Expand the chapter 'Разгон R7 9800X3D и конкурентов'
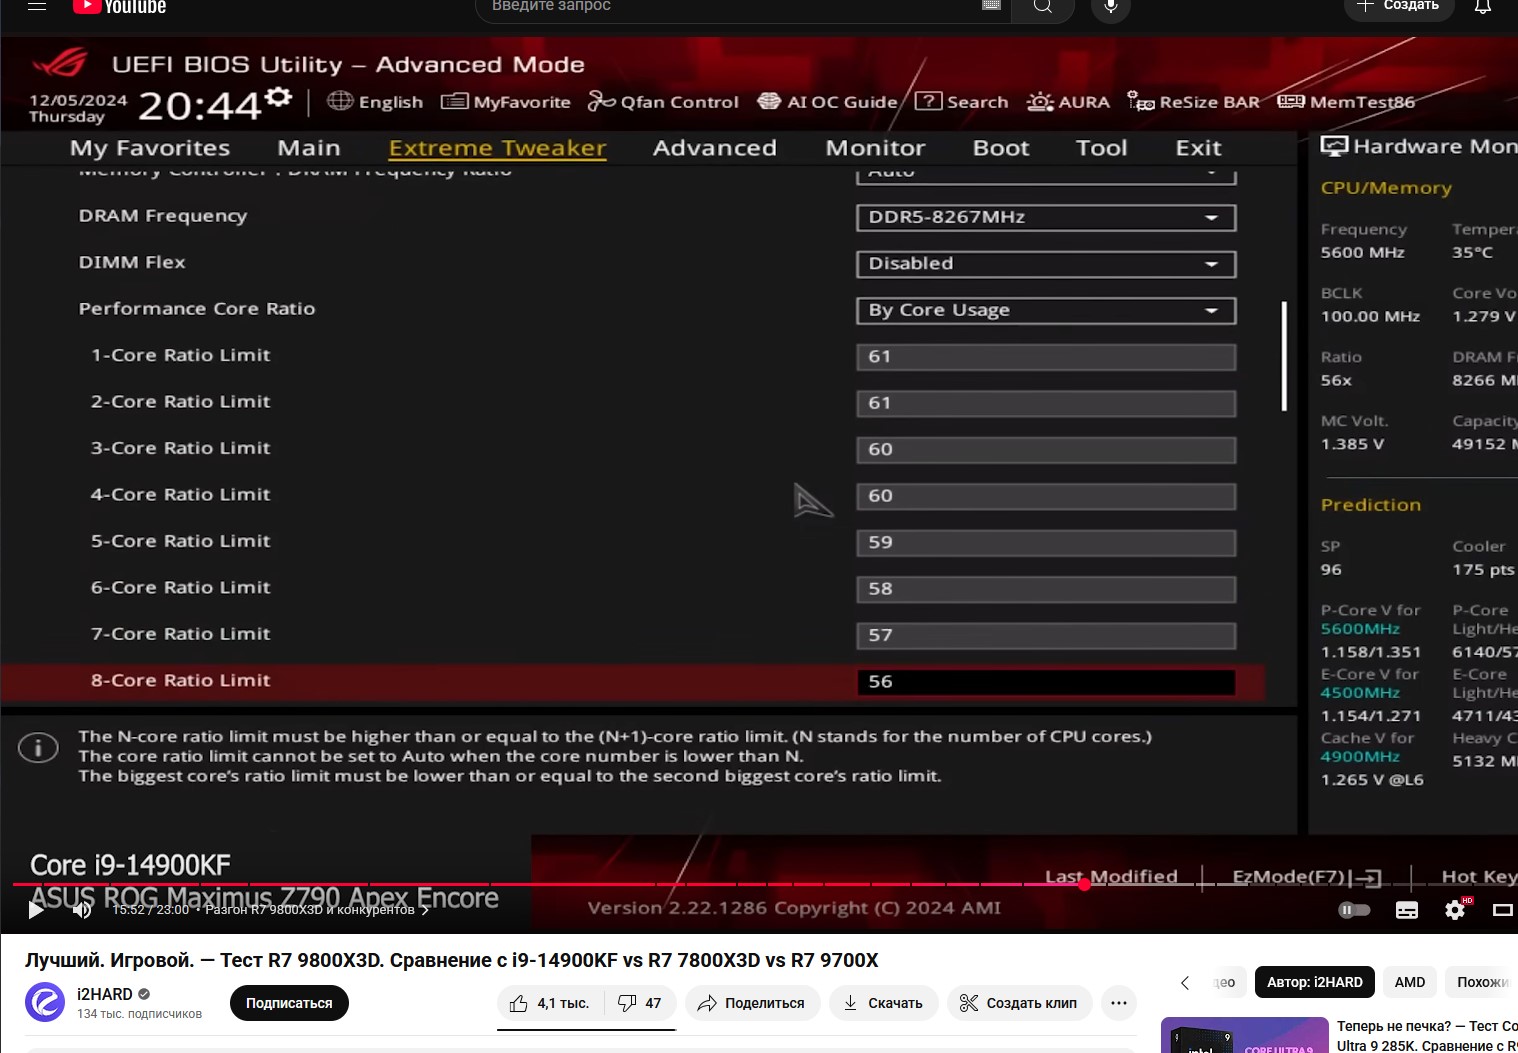Viewport: 1518px width, 1053px height. (x=317, y=910)
